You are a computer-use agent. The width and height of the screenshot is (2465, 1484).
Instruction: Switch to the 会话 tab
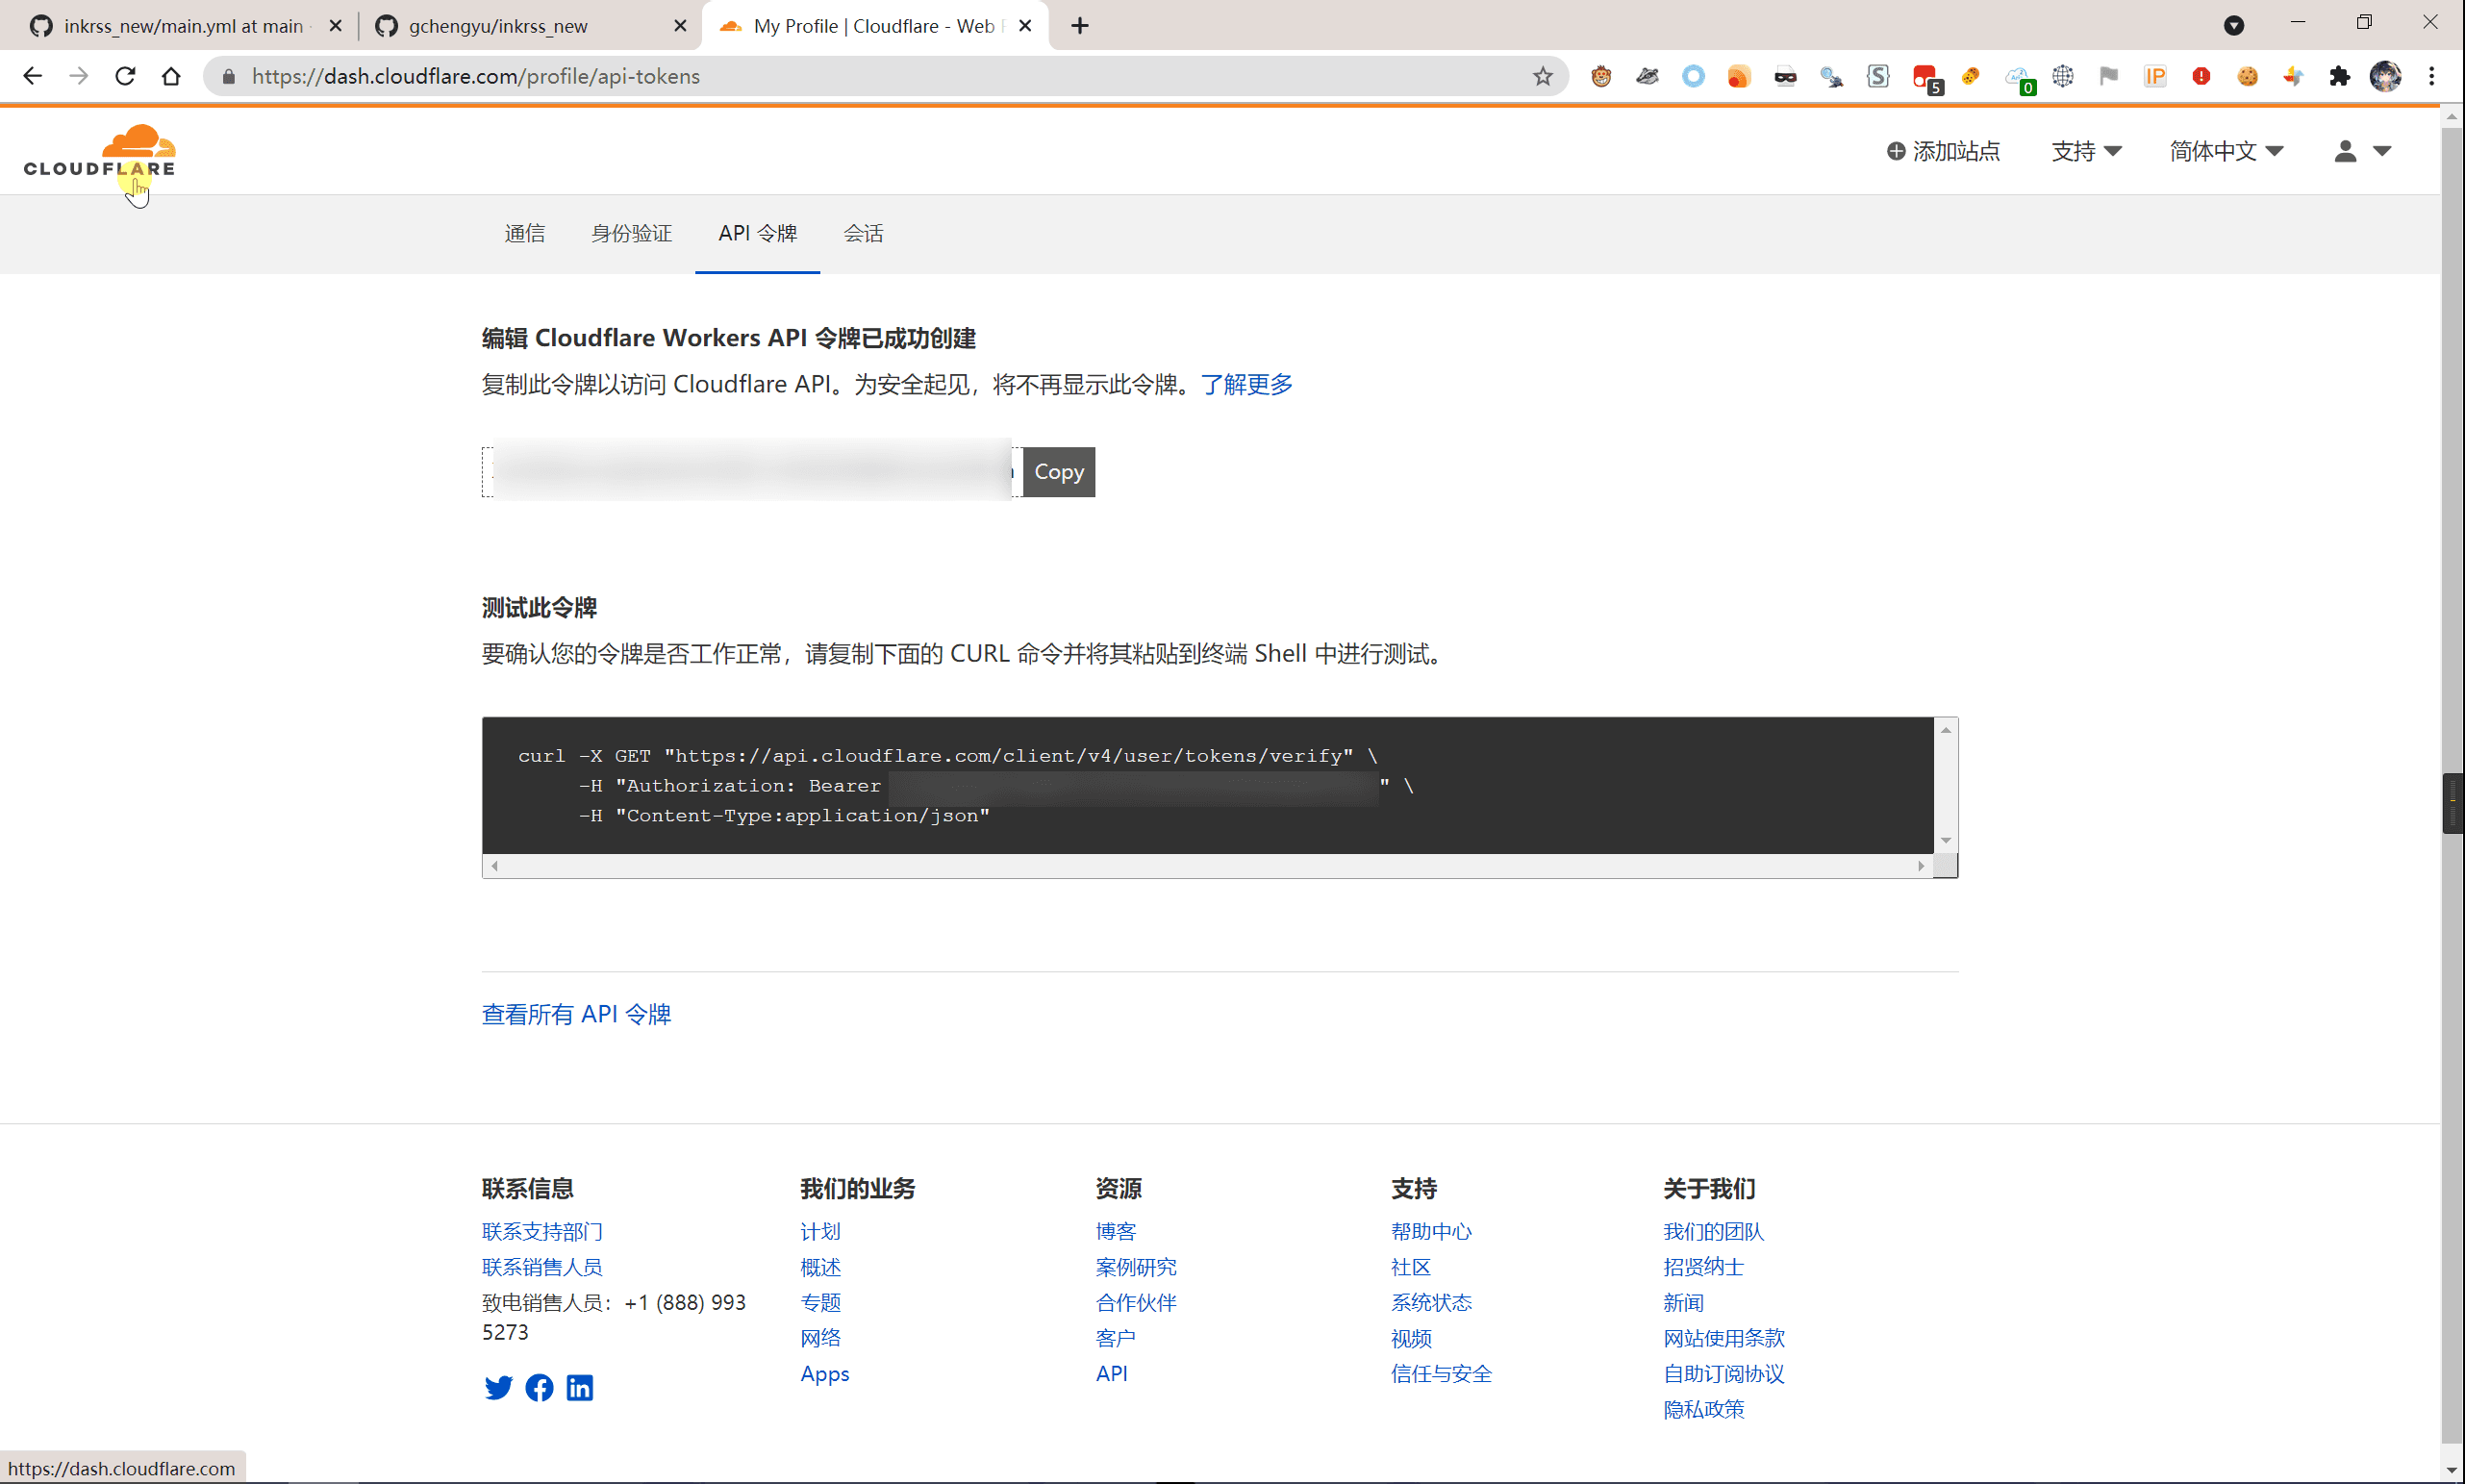point(863,233)
